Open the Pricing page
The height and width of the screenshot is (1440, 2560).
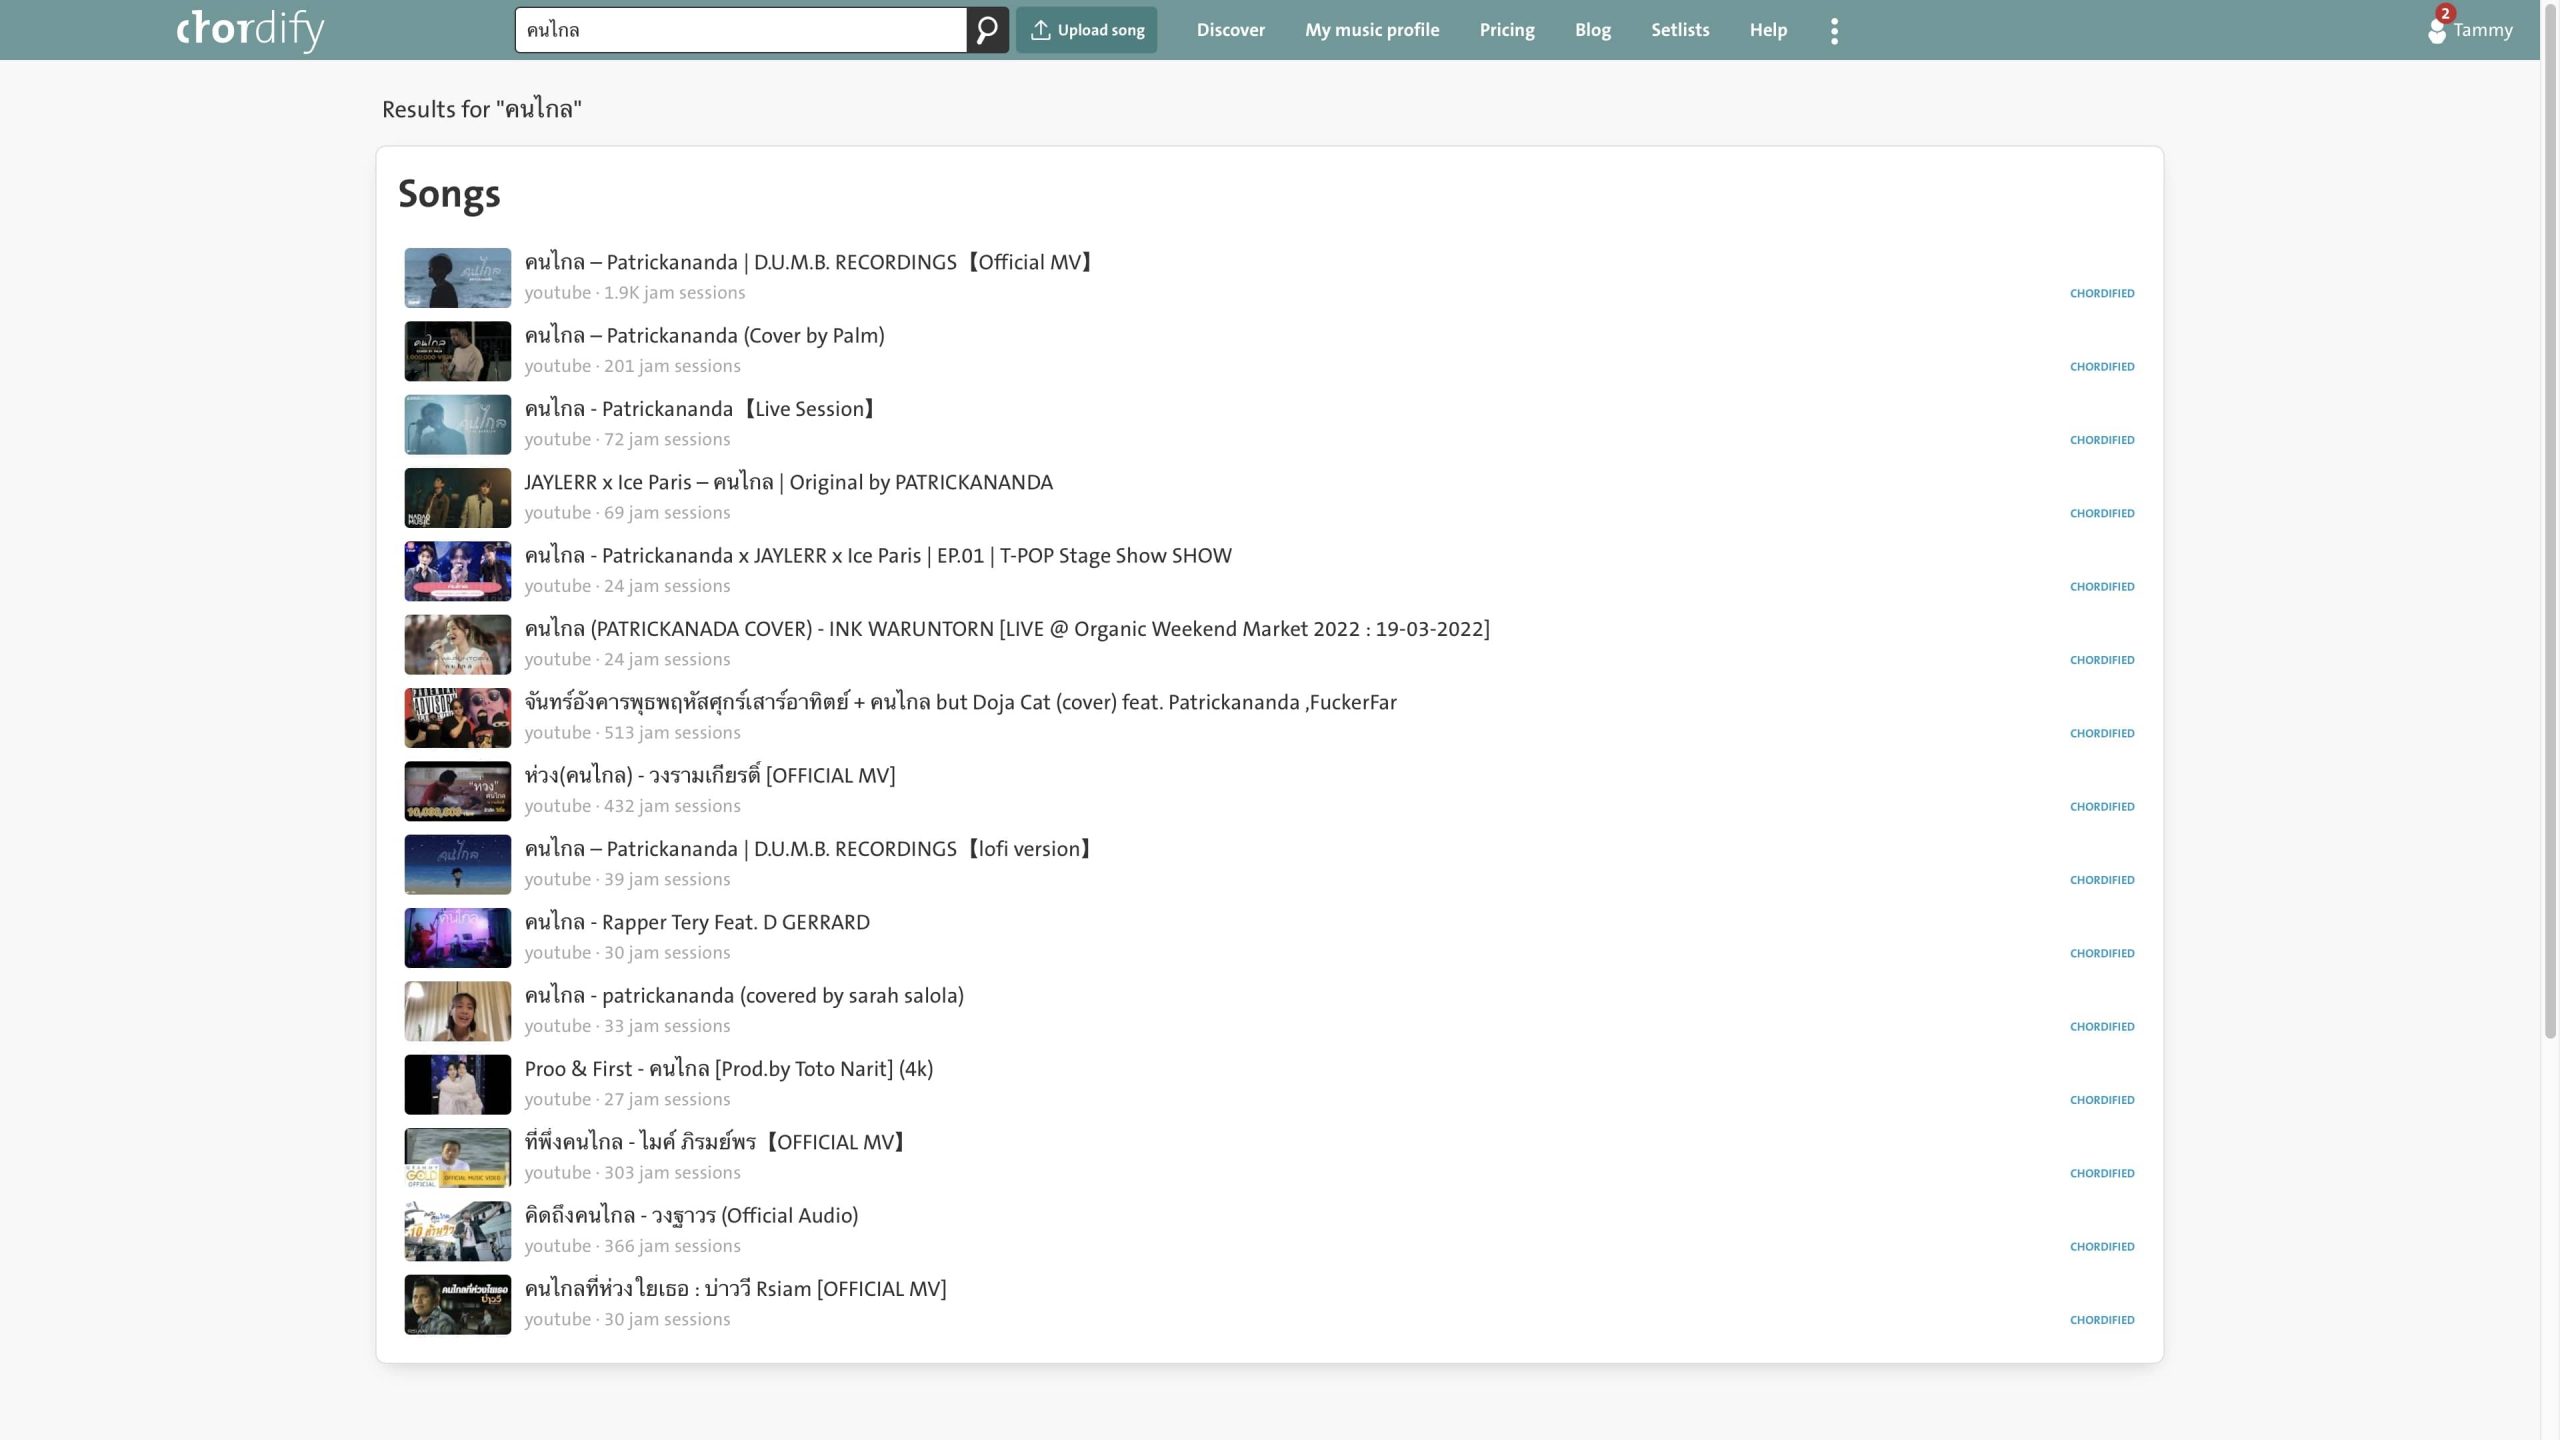(x=1506, y=30)
